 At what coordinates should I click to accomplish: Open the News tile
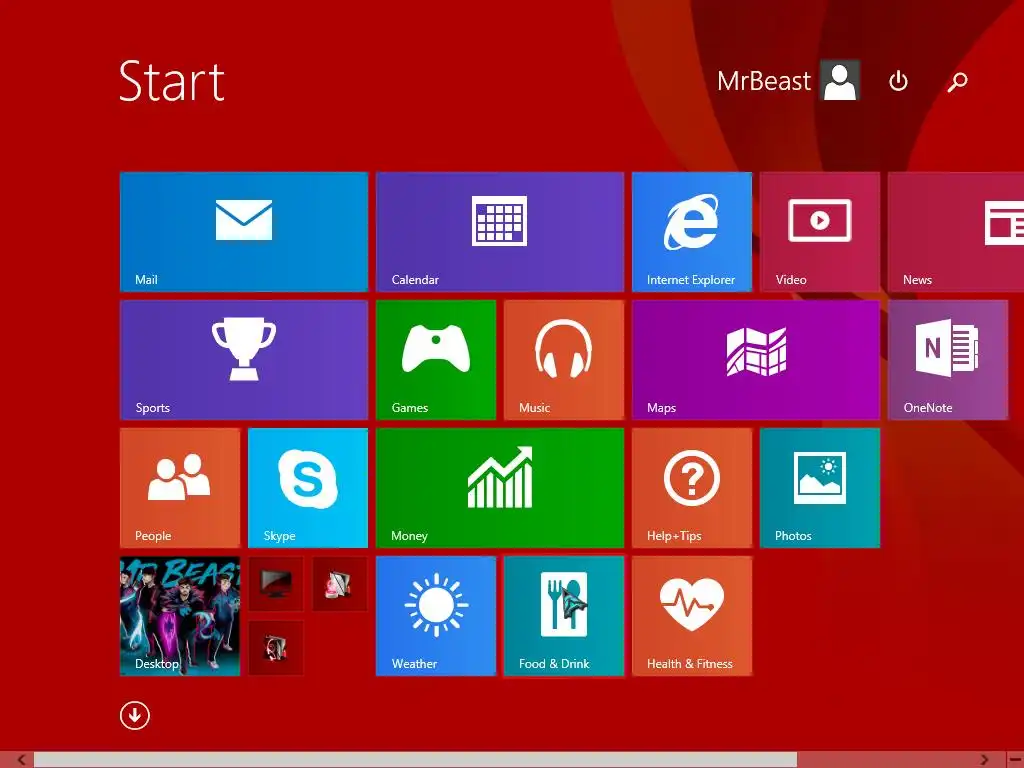click(956, 232)
